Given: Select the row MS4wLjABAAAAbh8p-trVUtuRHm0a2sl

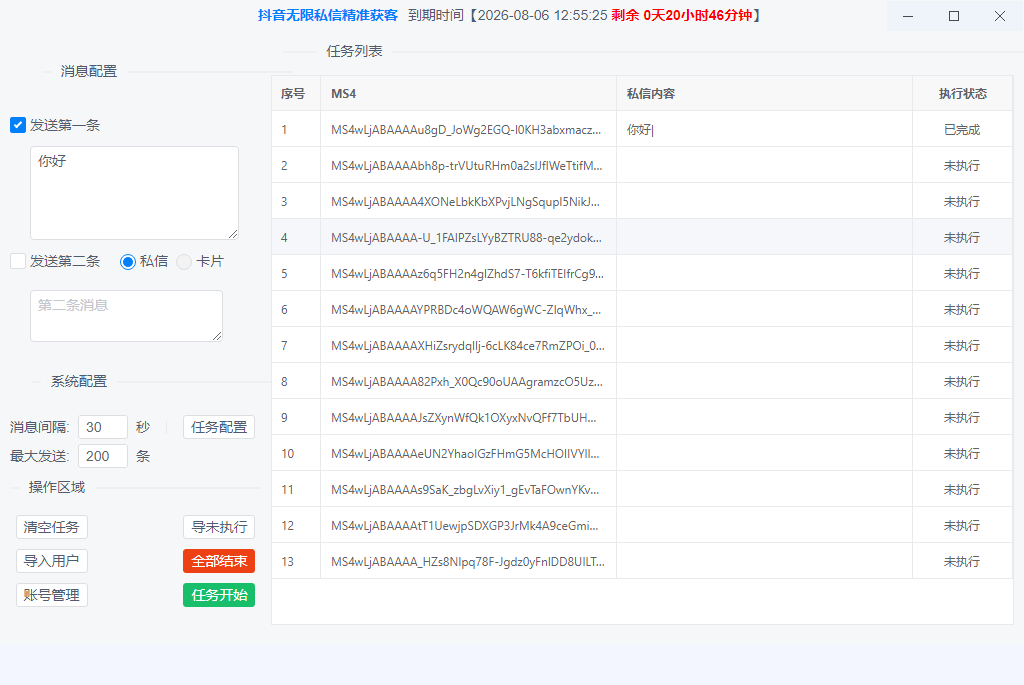Looking at the screenshot, I should coord(642,165).
